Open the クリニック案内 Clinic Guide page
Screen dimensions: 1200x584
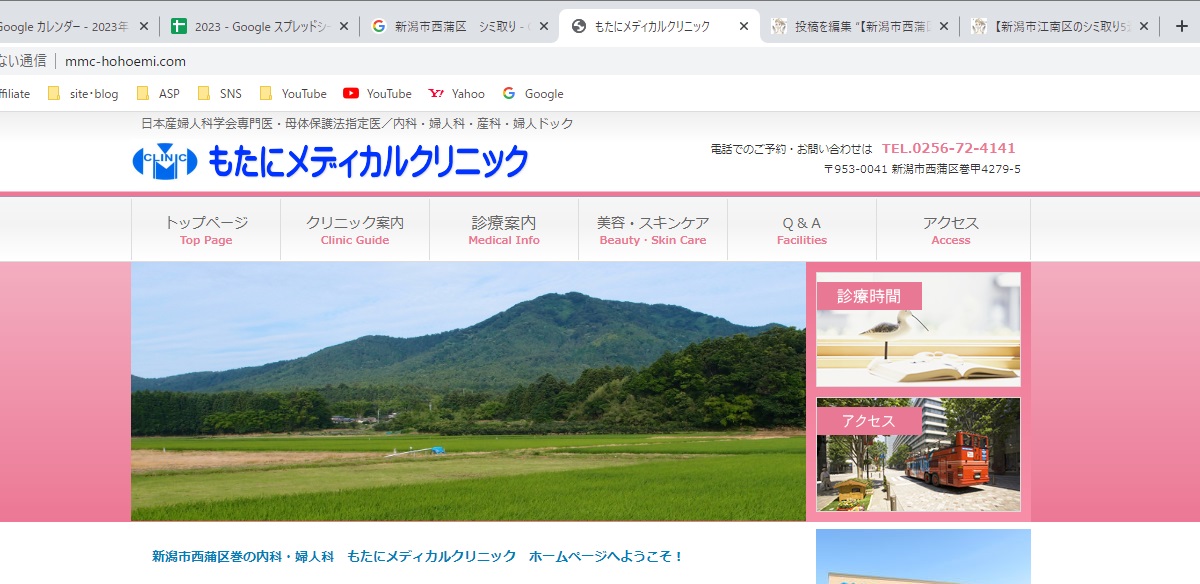[354, 229]
